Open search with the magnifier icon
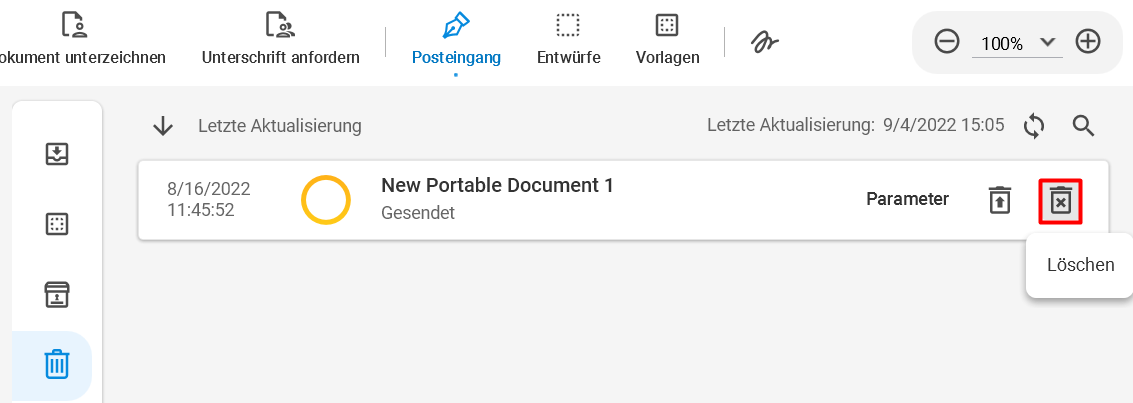Viewport: 1133px width, 403px height. click(1083, 126)
